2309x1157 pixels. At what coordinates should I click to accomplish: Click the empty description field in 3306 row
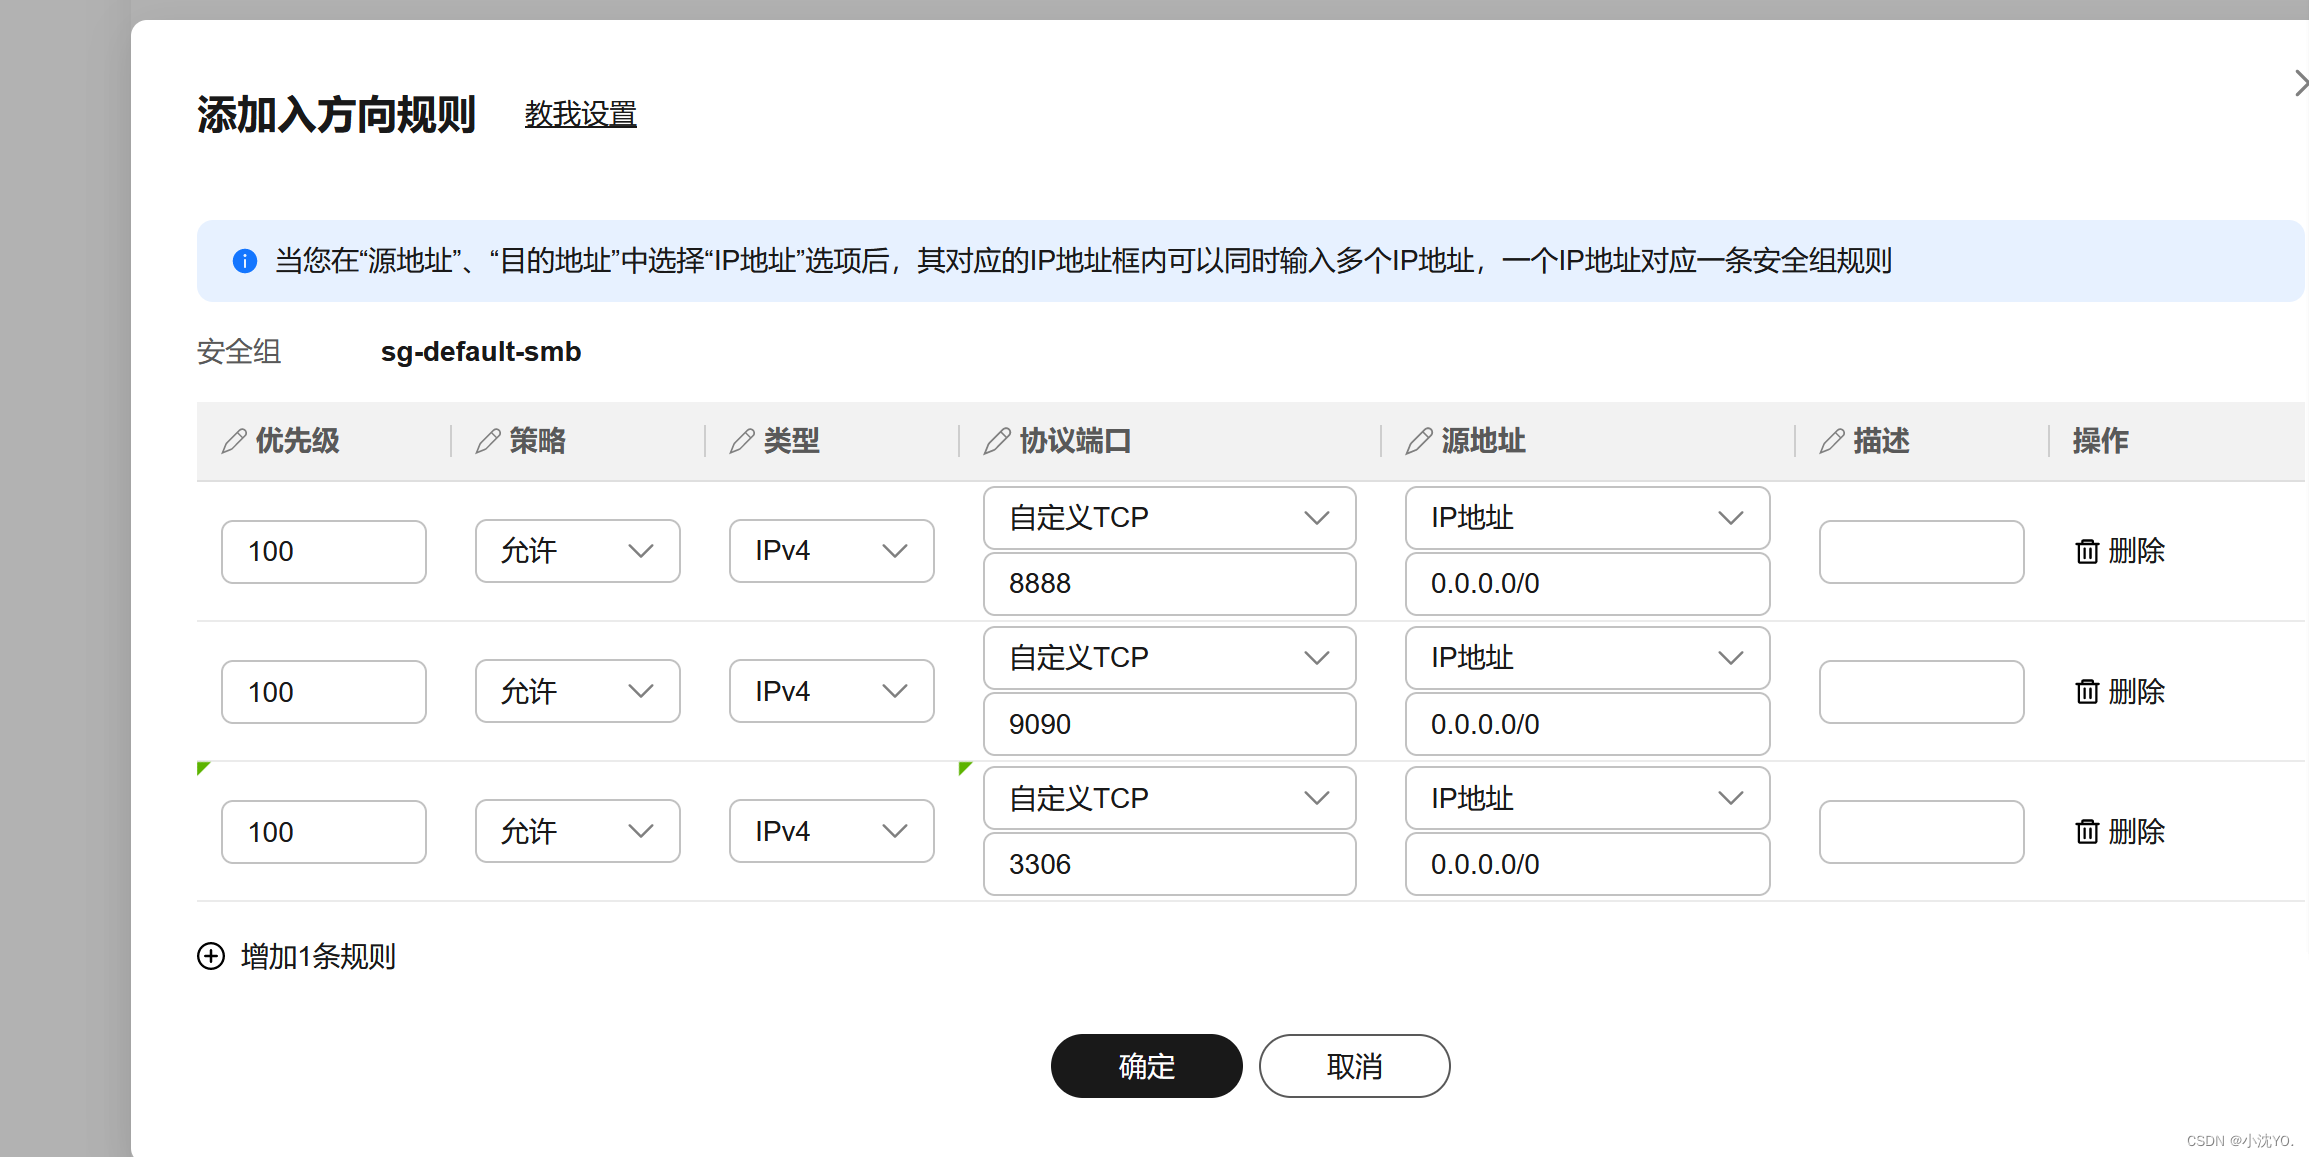(x=1922, y=831)
